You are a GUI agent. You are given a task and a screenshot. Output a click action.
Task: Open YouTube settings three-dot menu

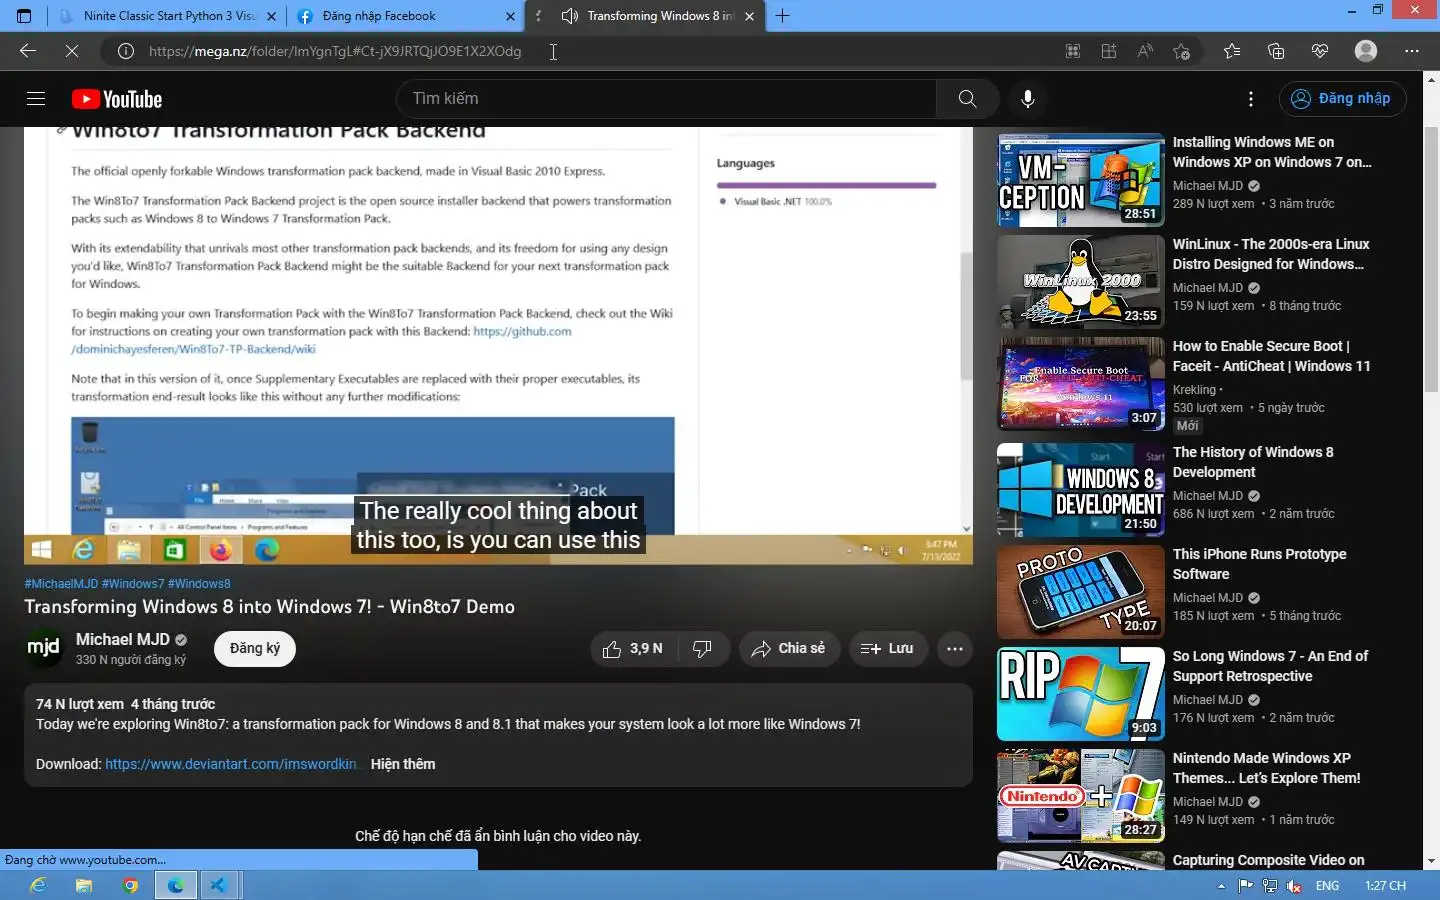[x=1251, y=99]
